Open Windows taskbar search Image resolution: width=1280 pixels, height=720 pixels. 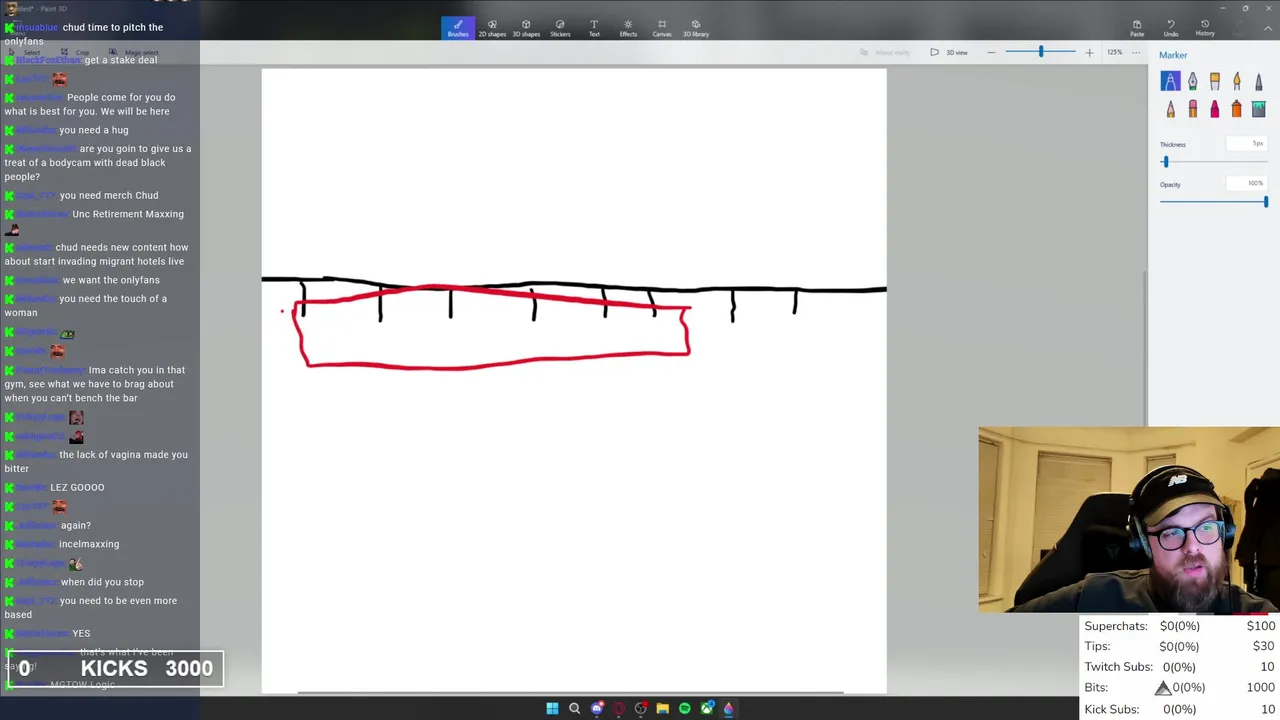(x=574, y=708)
